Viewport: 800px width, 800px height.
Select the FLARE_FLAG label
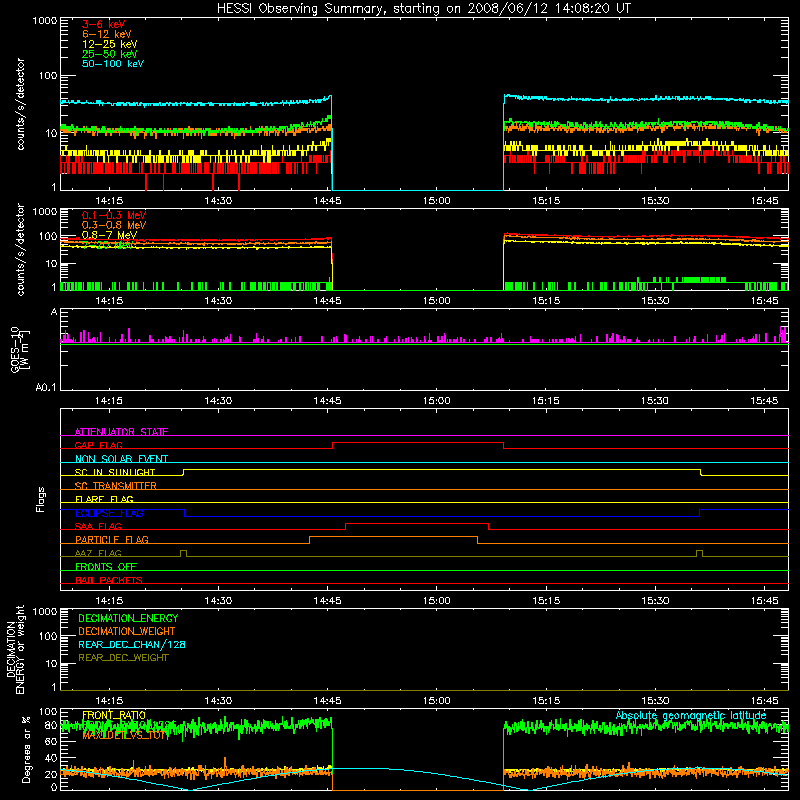point(104,499)
